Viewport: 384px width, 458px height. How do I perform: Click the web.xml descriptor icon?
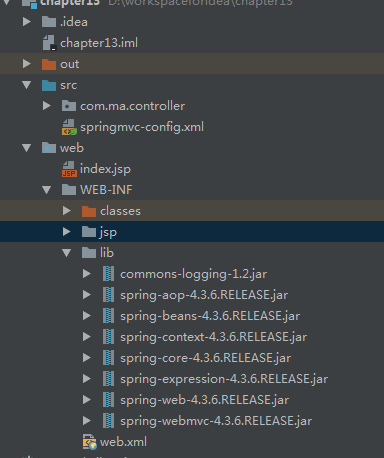pos(90,442)
